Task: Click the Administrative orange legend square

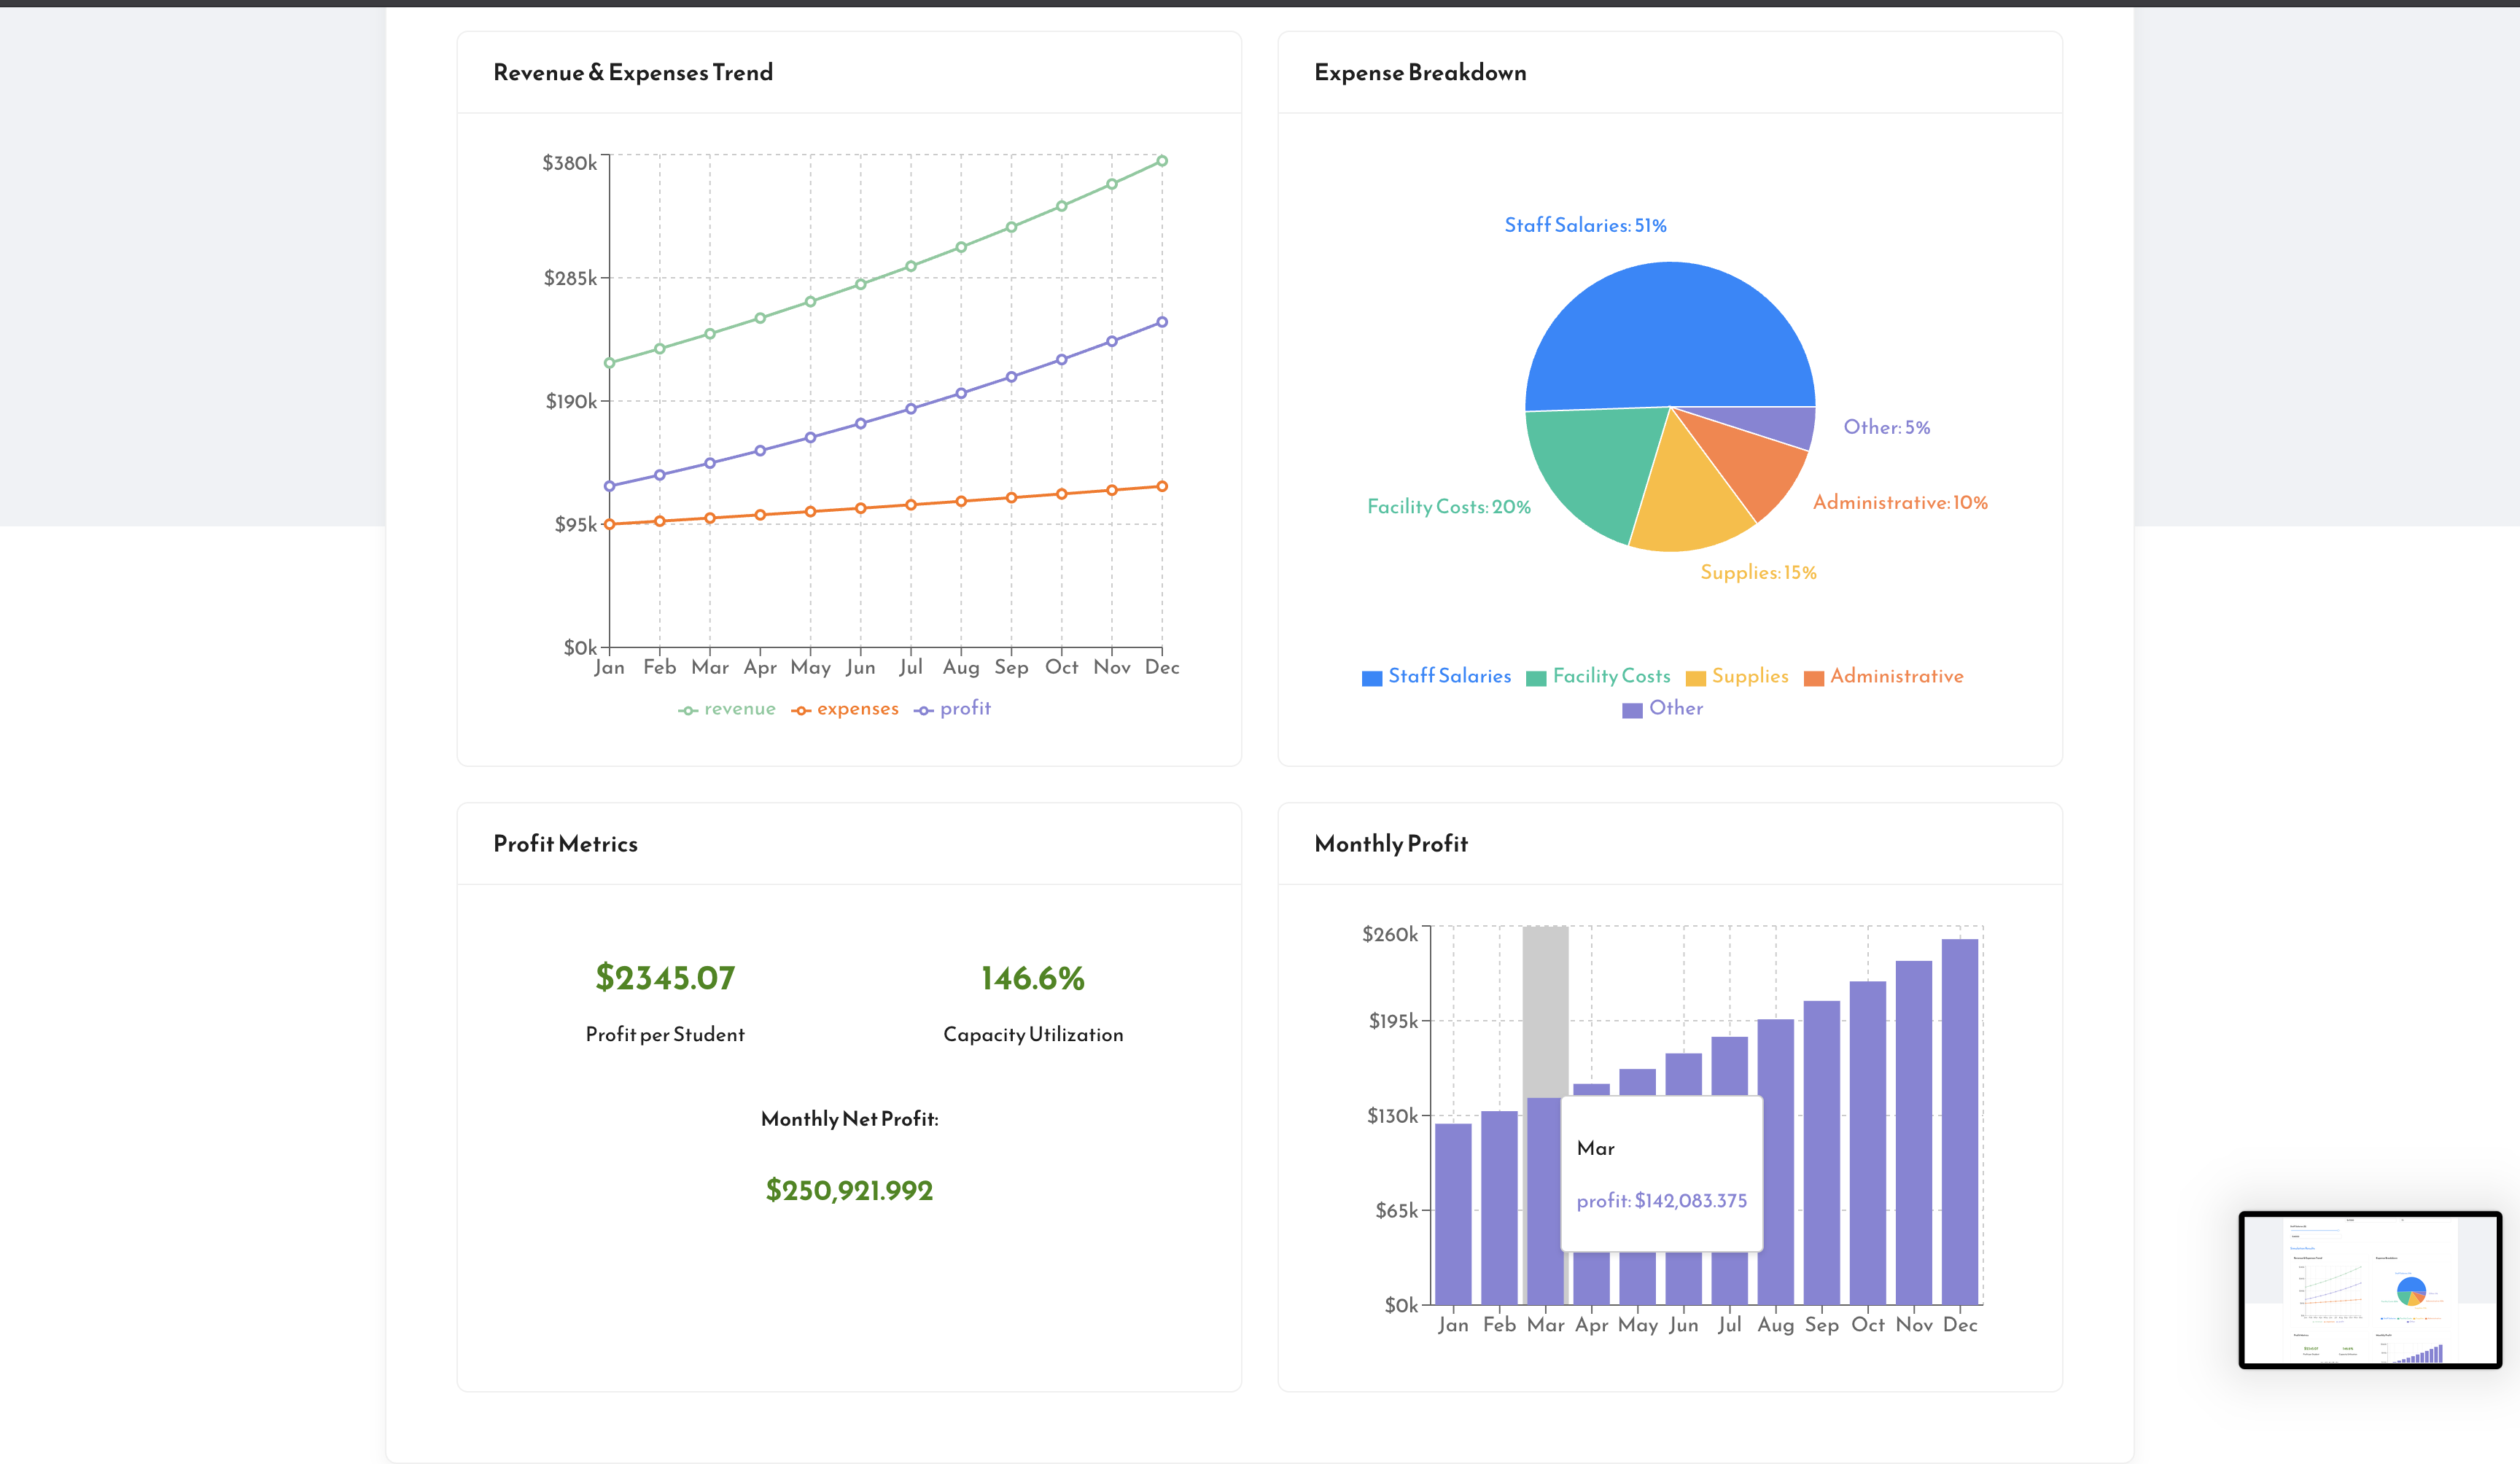Action: [x=1814, y=676]
